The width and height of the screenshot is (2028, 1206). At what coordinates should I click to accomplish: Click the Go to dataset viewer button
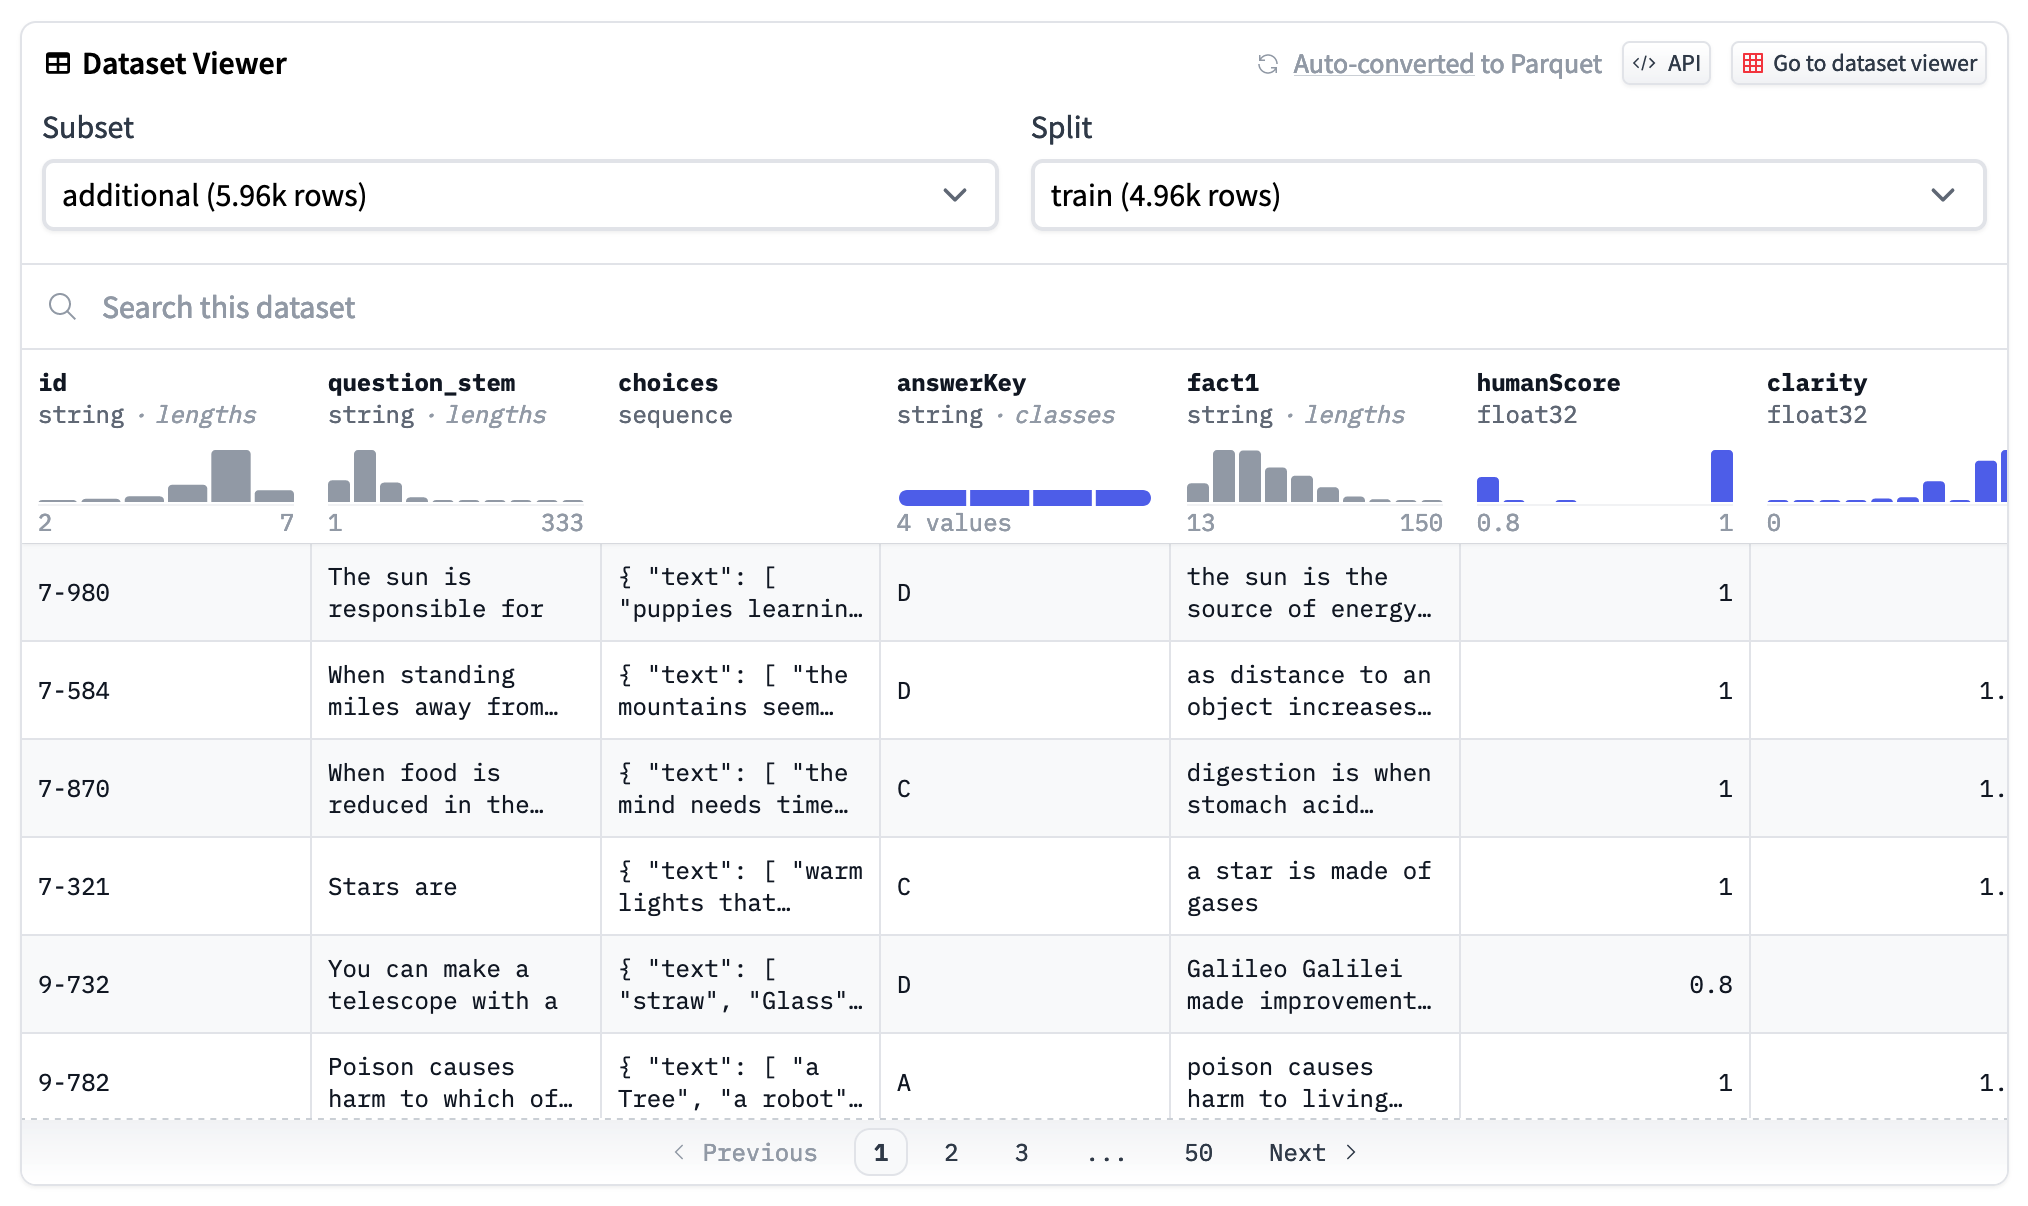pyautogui.click(x=1858, y=62)
